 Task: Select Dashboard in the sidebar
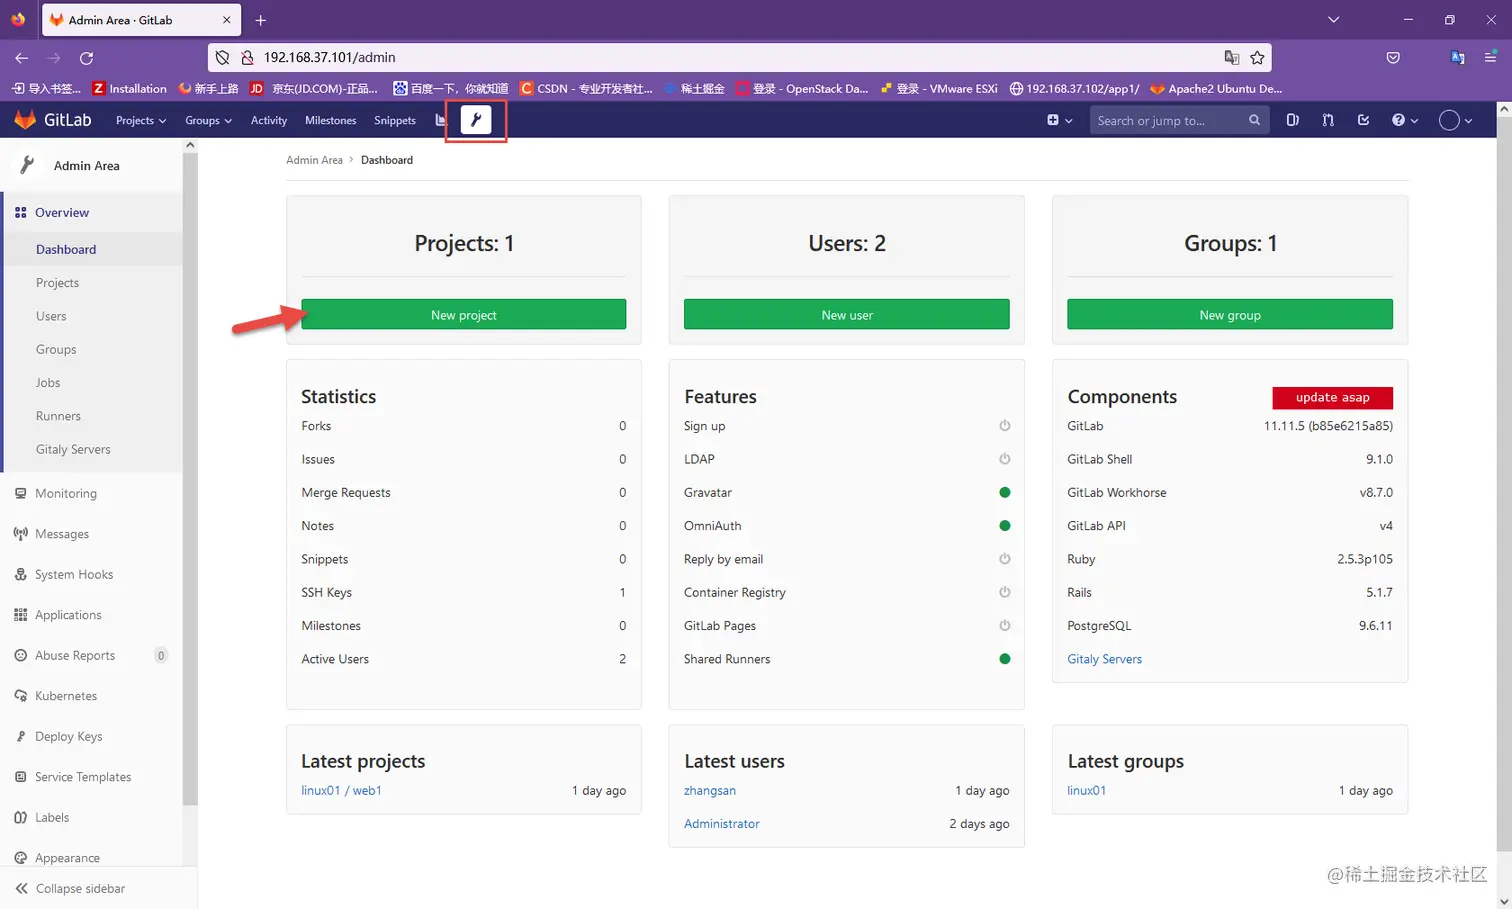(x=94, y=249)
